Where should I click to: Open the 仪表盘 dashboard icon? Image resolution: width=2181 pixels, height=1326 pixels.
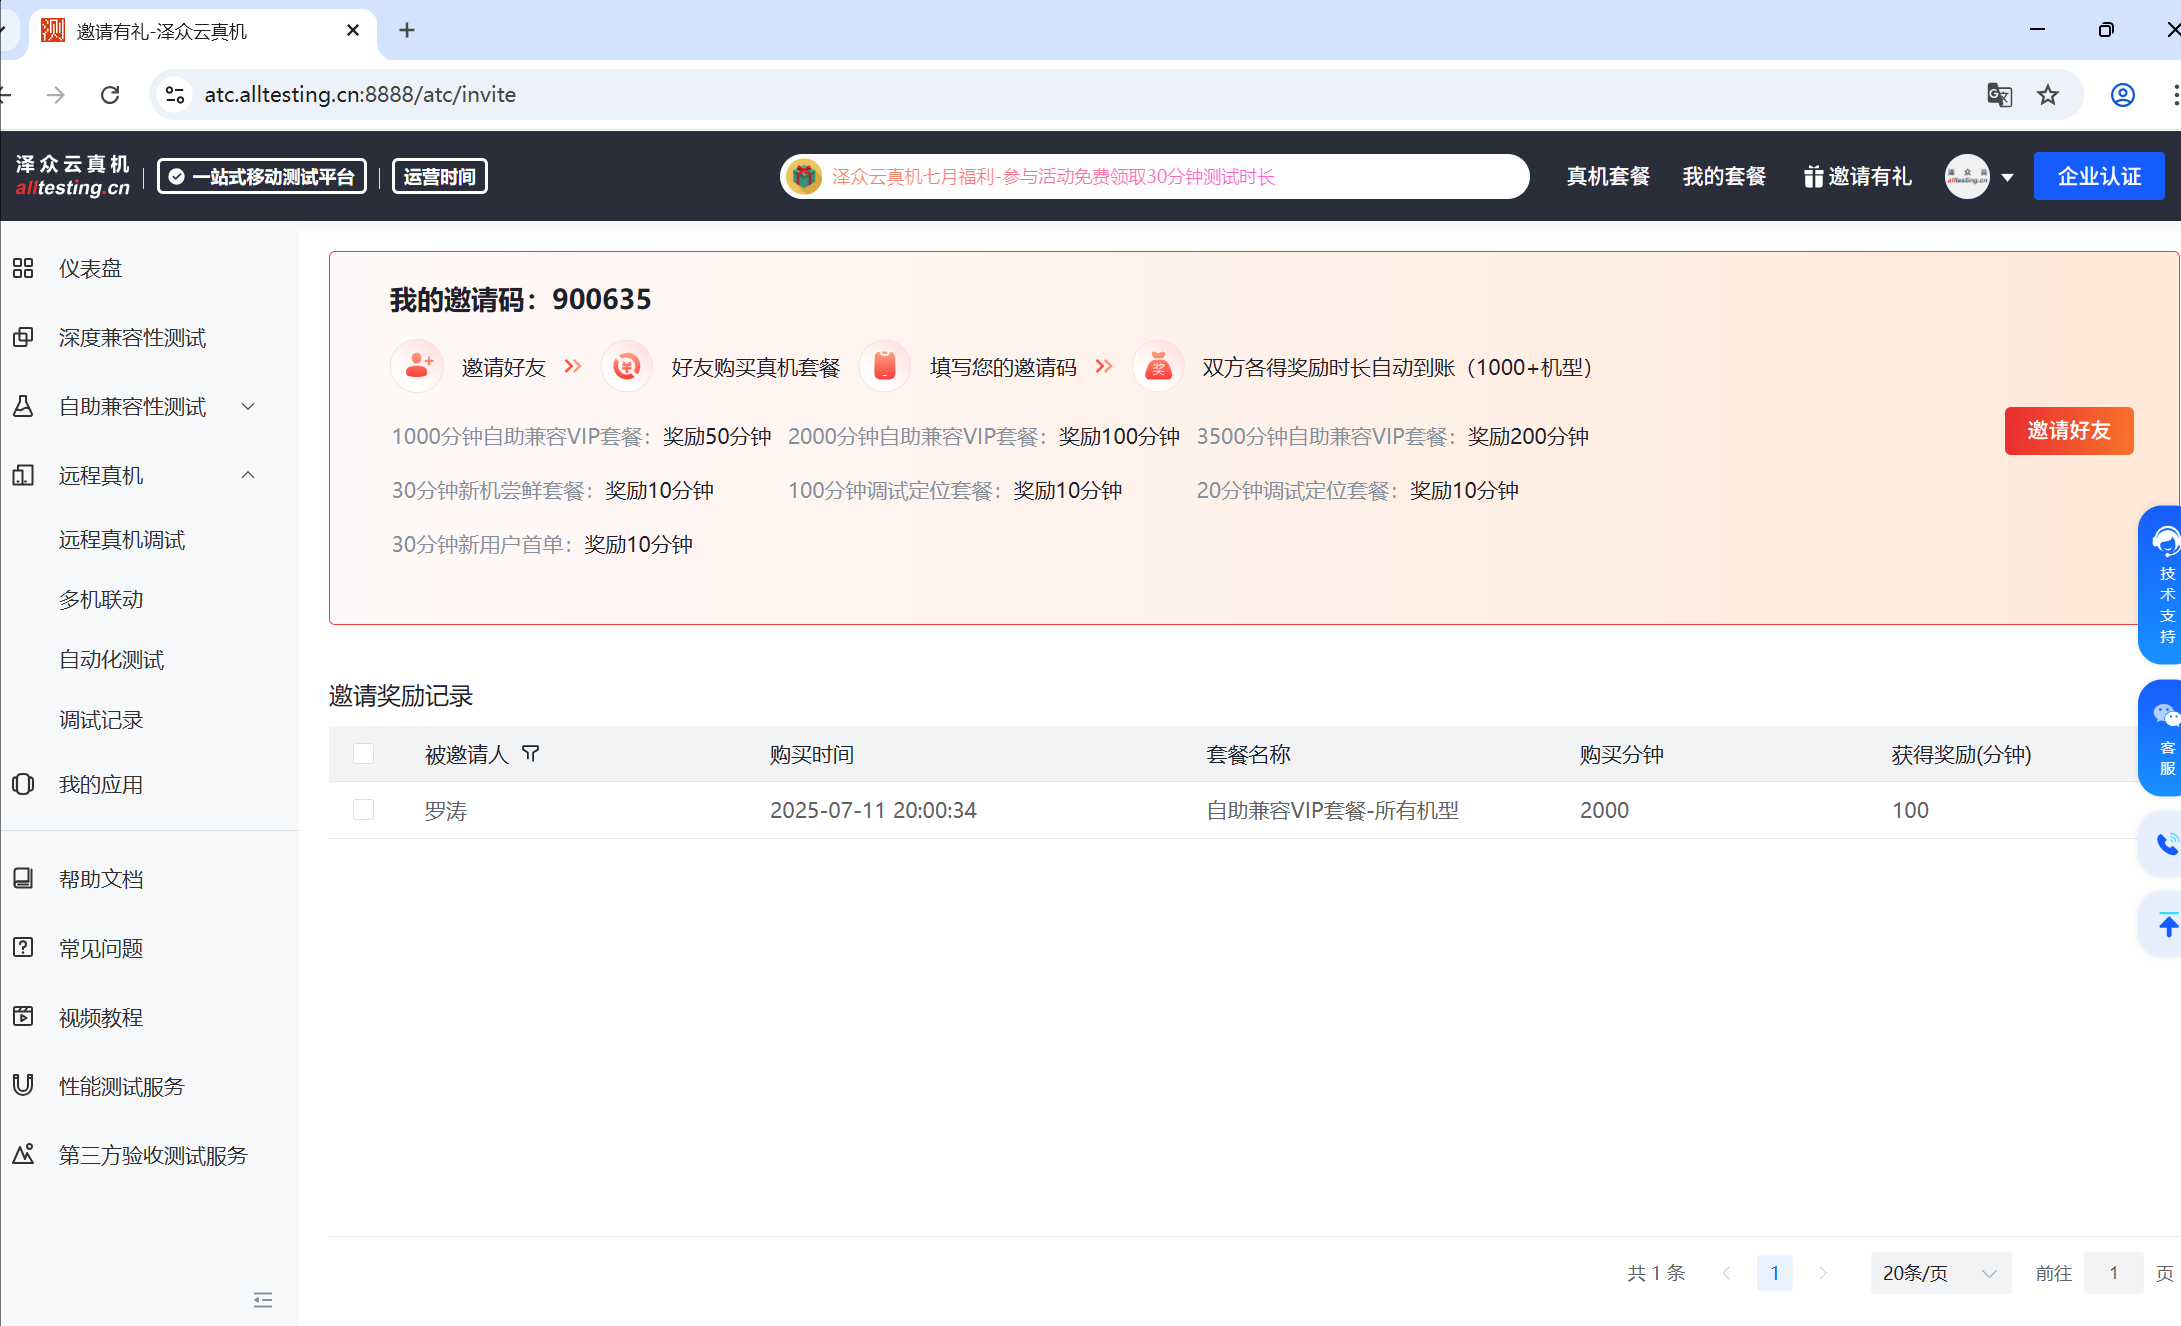pos(23,268)
